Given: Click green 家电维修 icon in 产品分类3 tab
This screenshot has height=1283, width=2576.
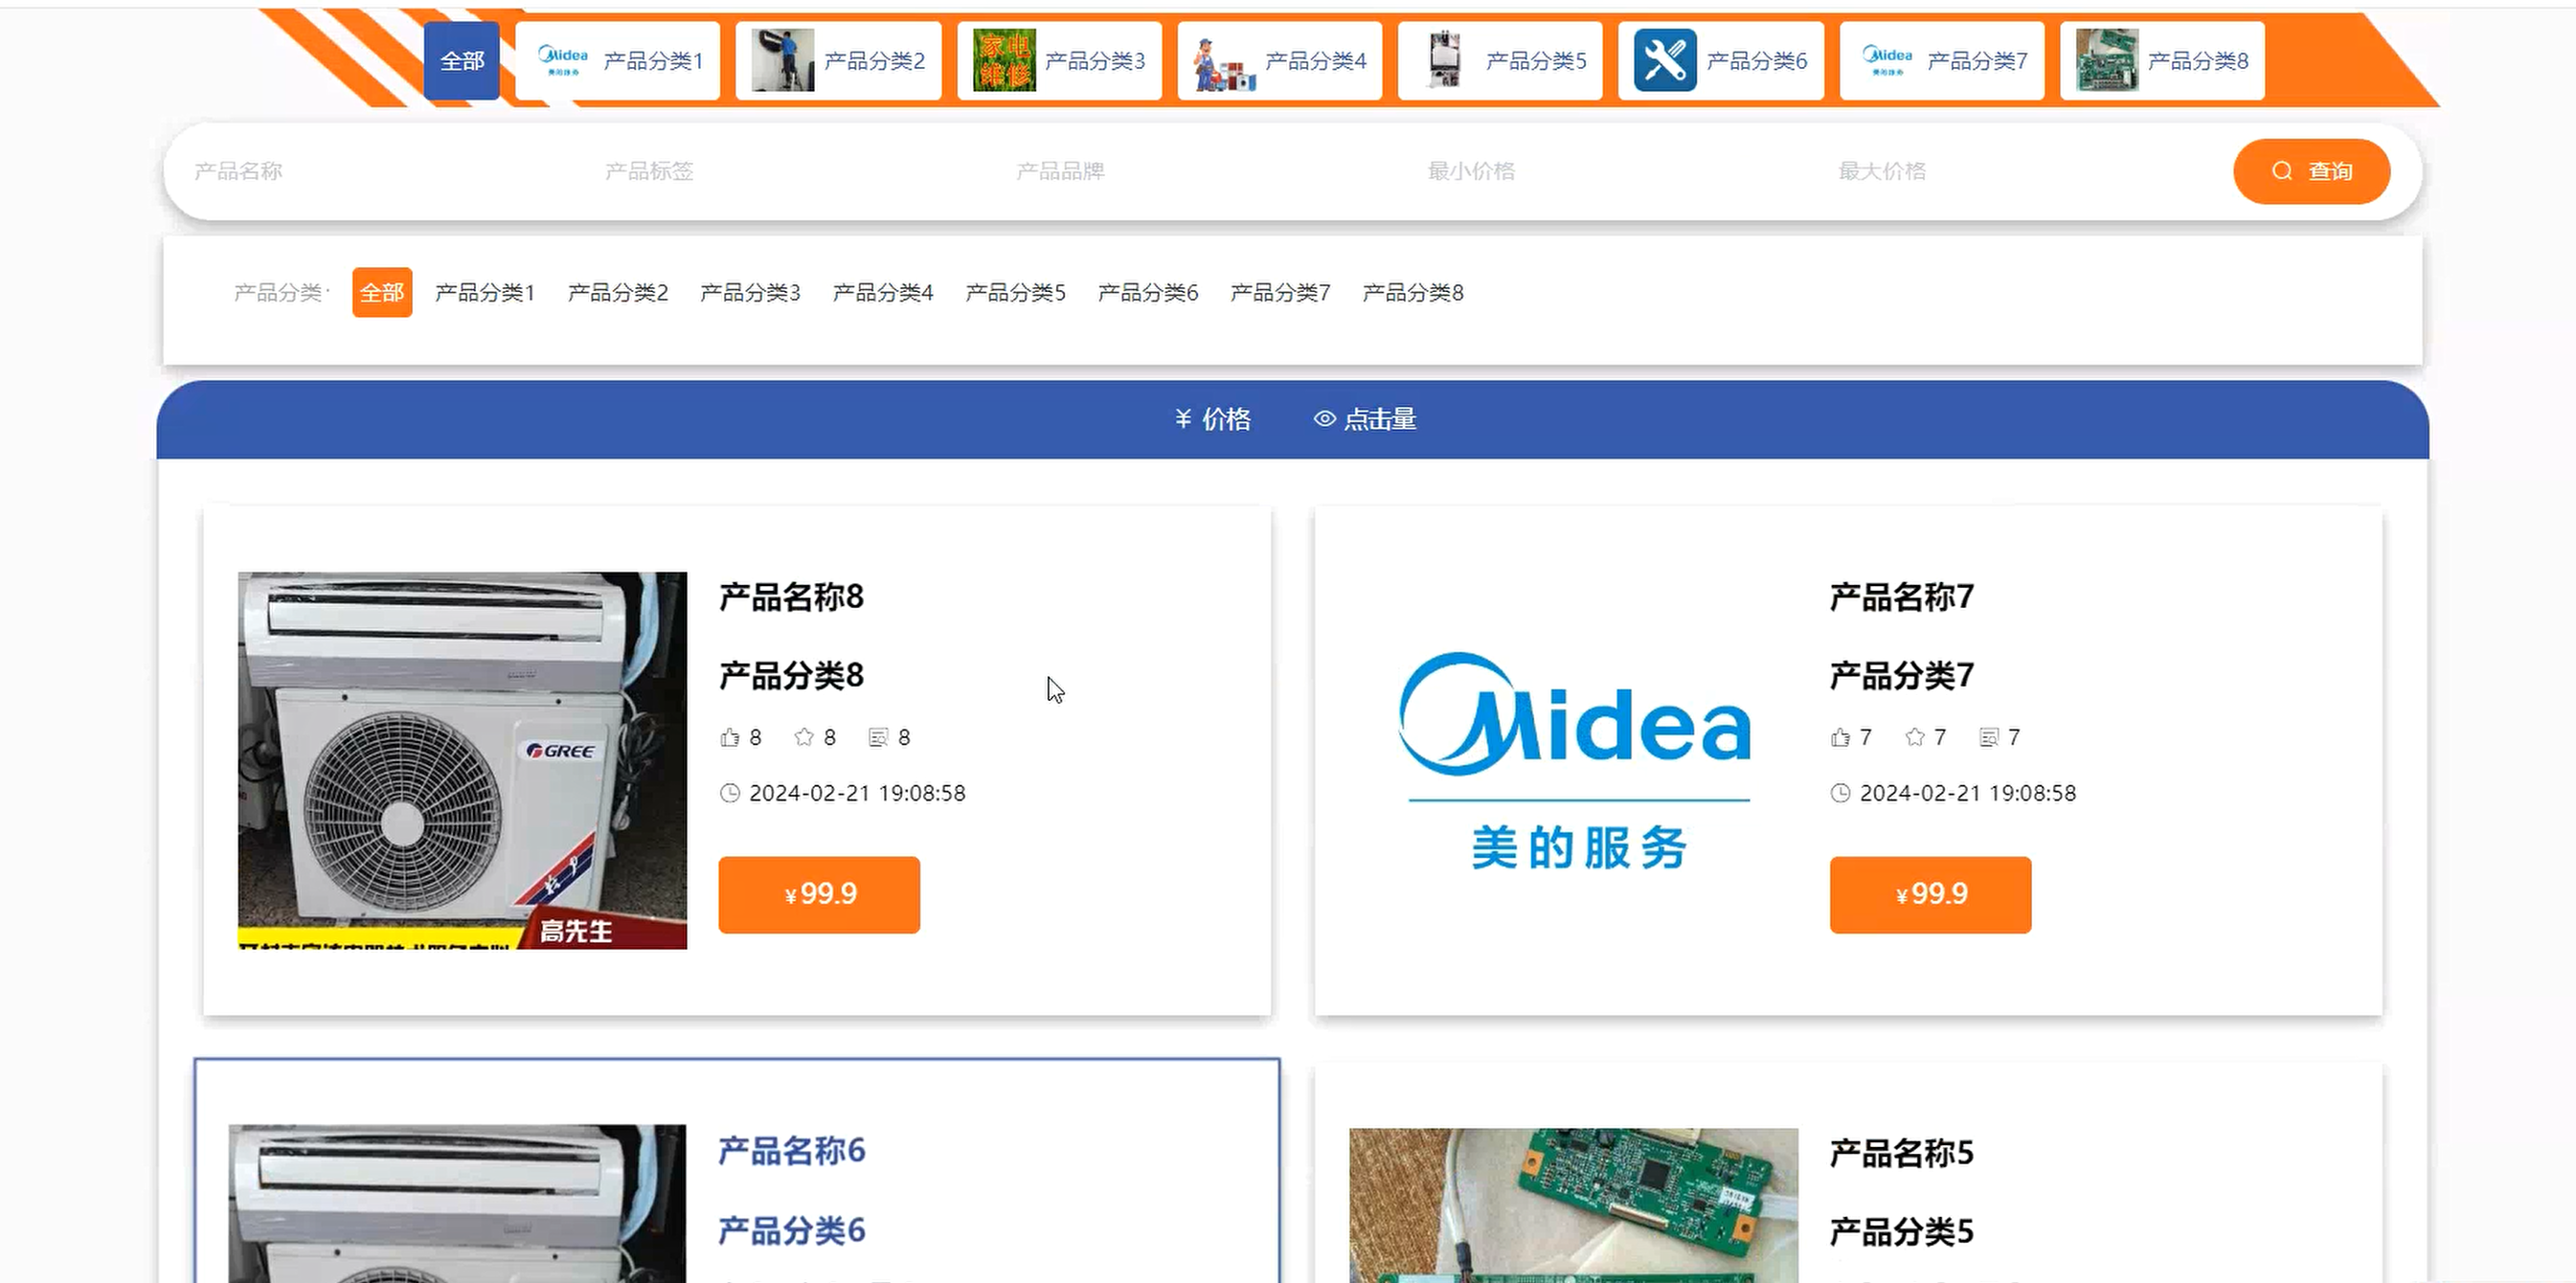Looking at the screenshot, I should [x=1004, y=60].
